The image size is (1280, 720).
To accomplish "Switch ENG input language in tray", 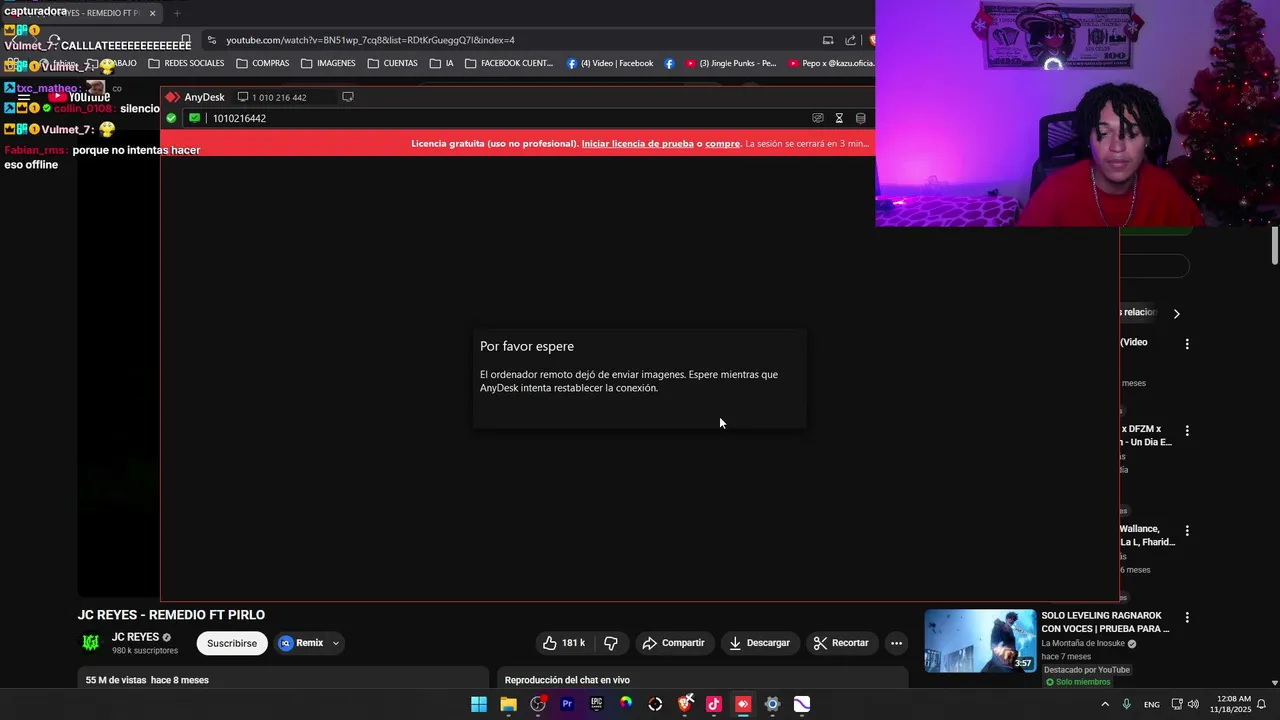I will [x=1152, y=704].
